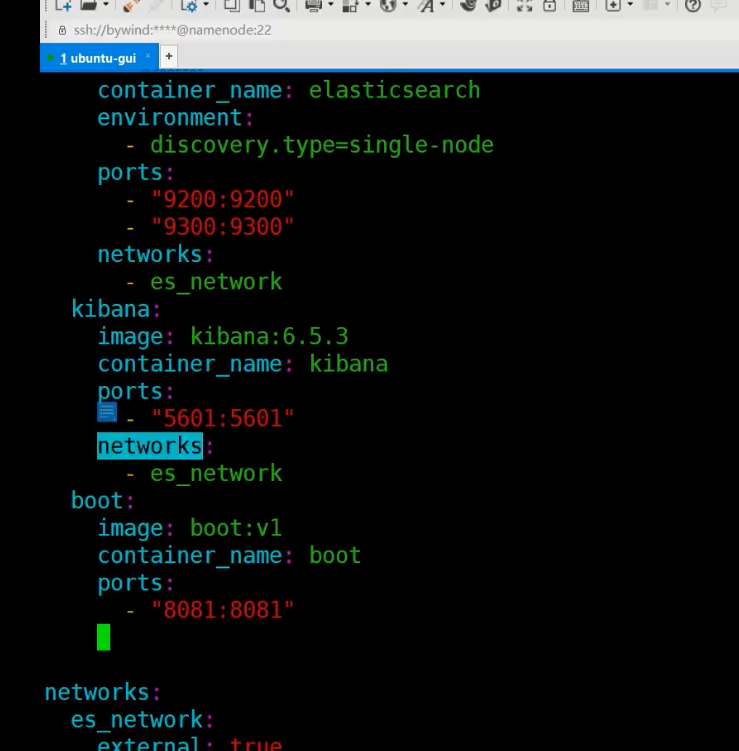
Task: Click the "9200:9200" port mapping
Action: coord(222,200)
